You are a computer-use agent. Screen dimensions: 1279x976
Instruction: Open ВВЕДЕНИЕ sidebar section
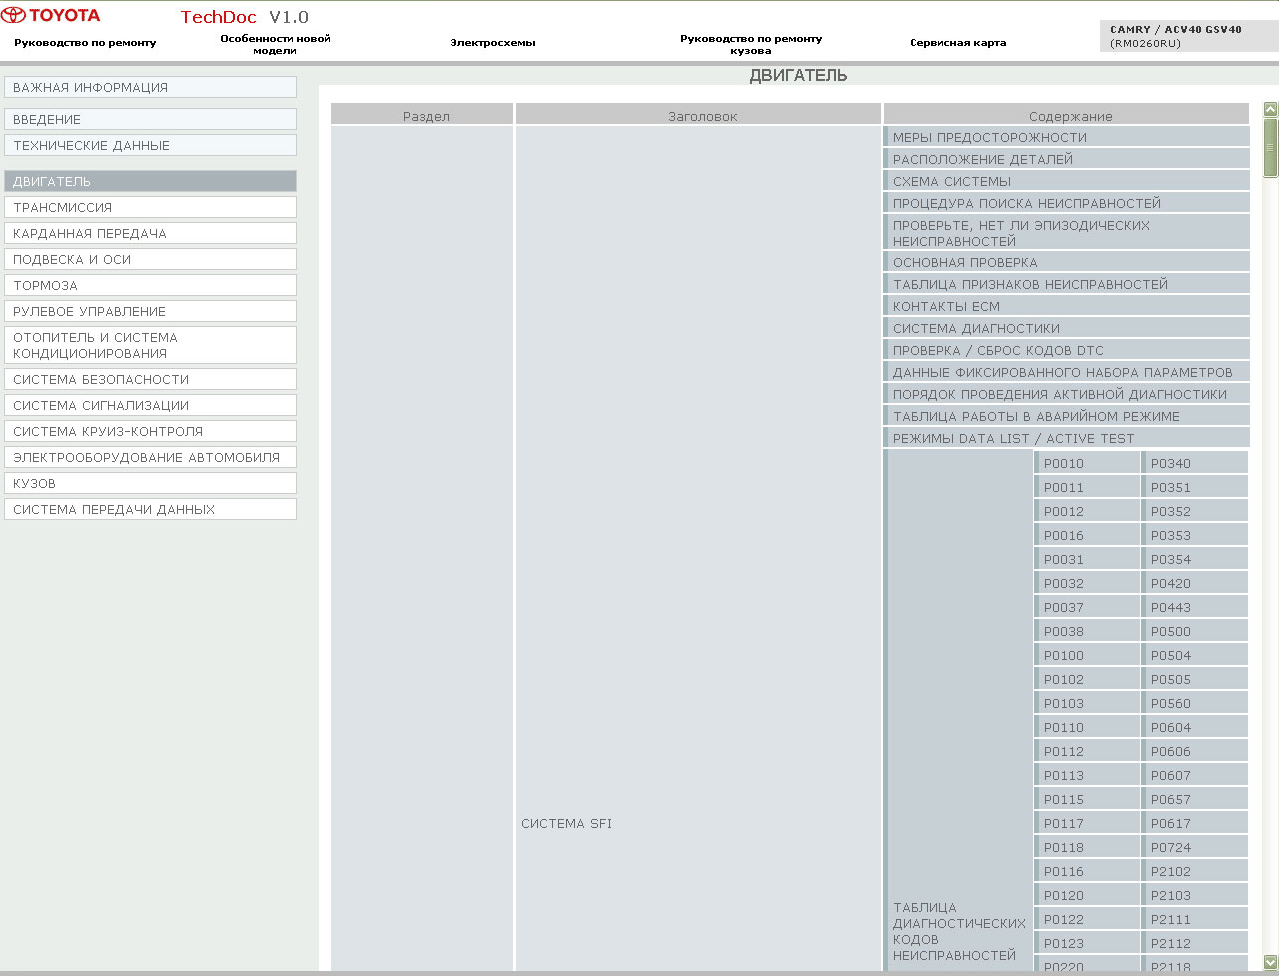150,119
